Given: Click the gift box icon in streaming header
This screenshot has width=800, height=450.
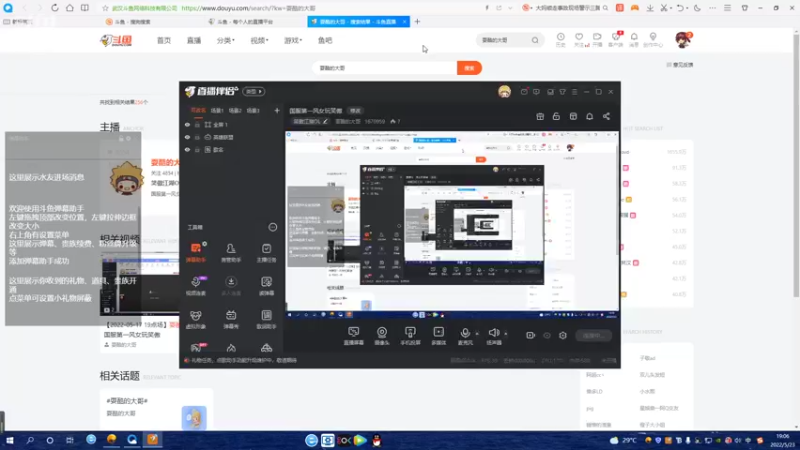Looking at the screenshot, I should point(540,116).
